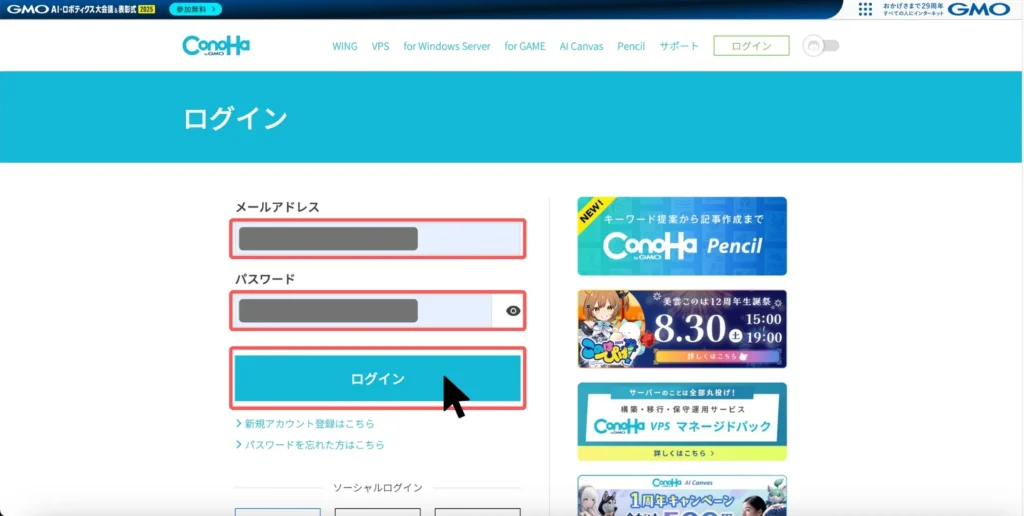Open the Pencil menu item

point(631,46)
